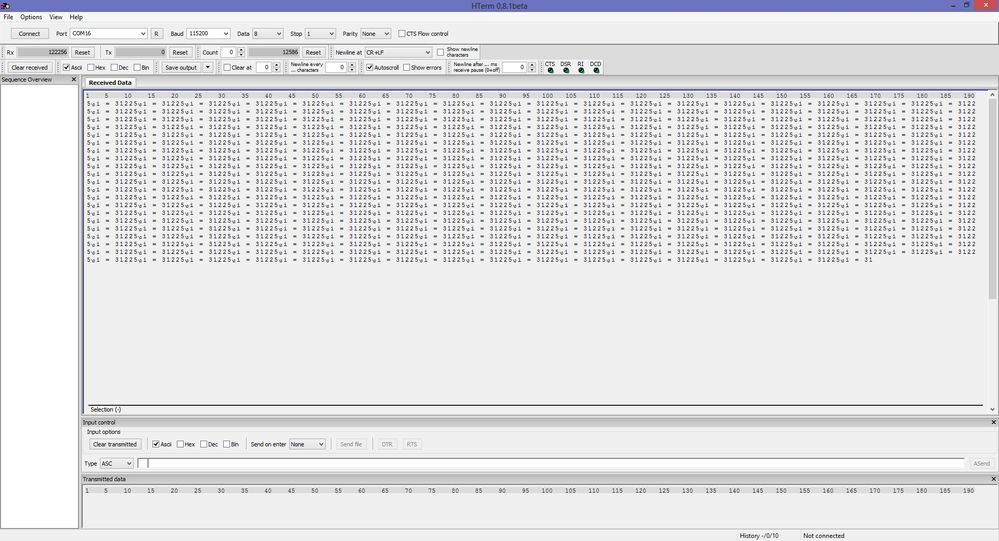Viewport: 999px width, 541px height.
Task: Uncheck Ascii display in received data toolbar
Action: click(x=66, y=68)
